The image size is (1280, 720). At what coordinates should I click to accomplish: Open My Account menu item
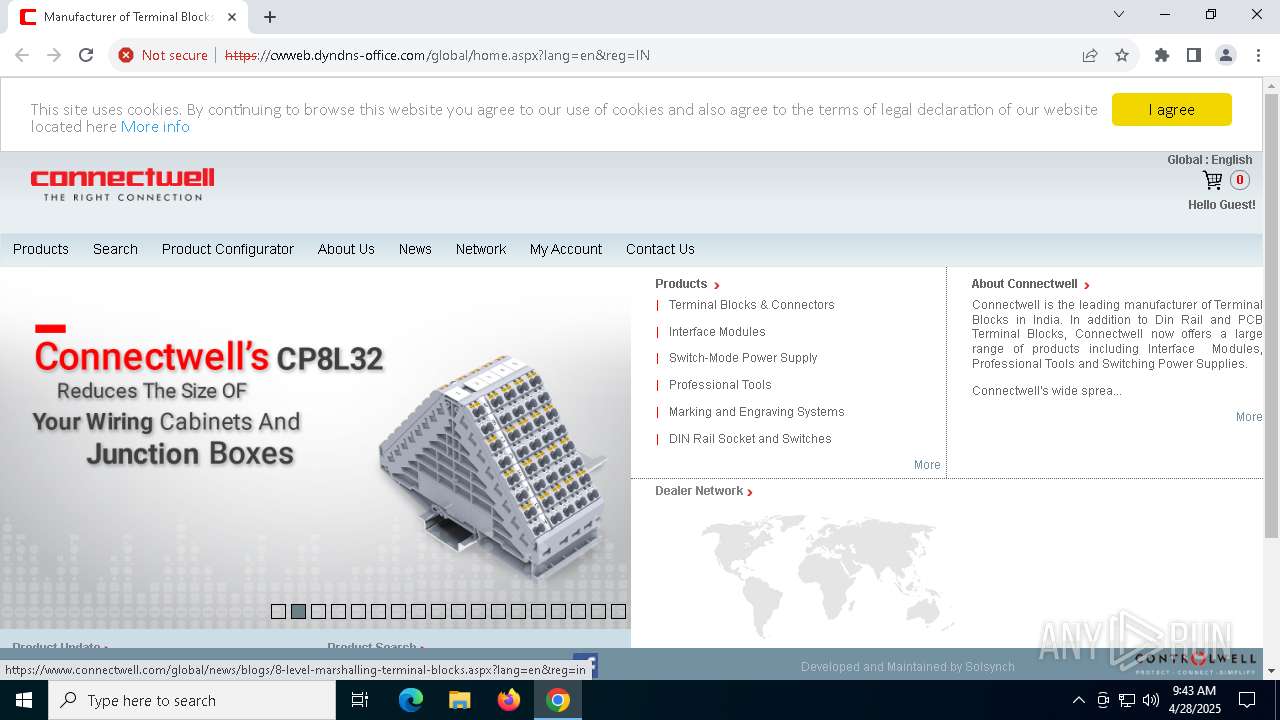(566, 249)
